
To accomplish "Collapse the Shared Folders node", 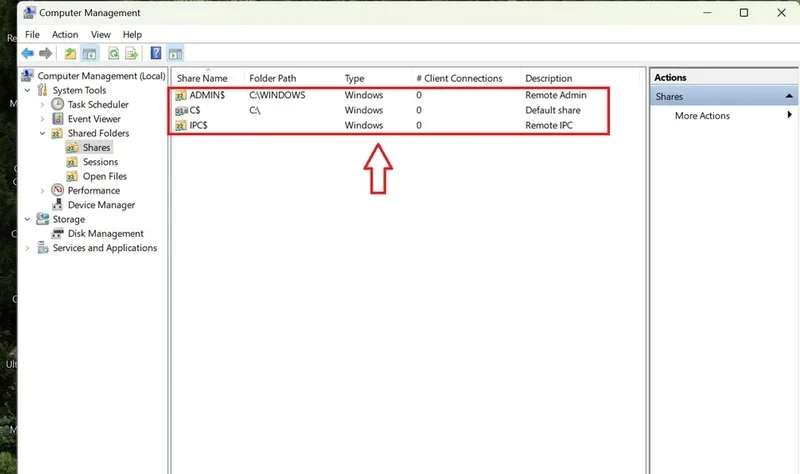I will tap(42, 133).
